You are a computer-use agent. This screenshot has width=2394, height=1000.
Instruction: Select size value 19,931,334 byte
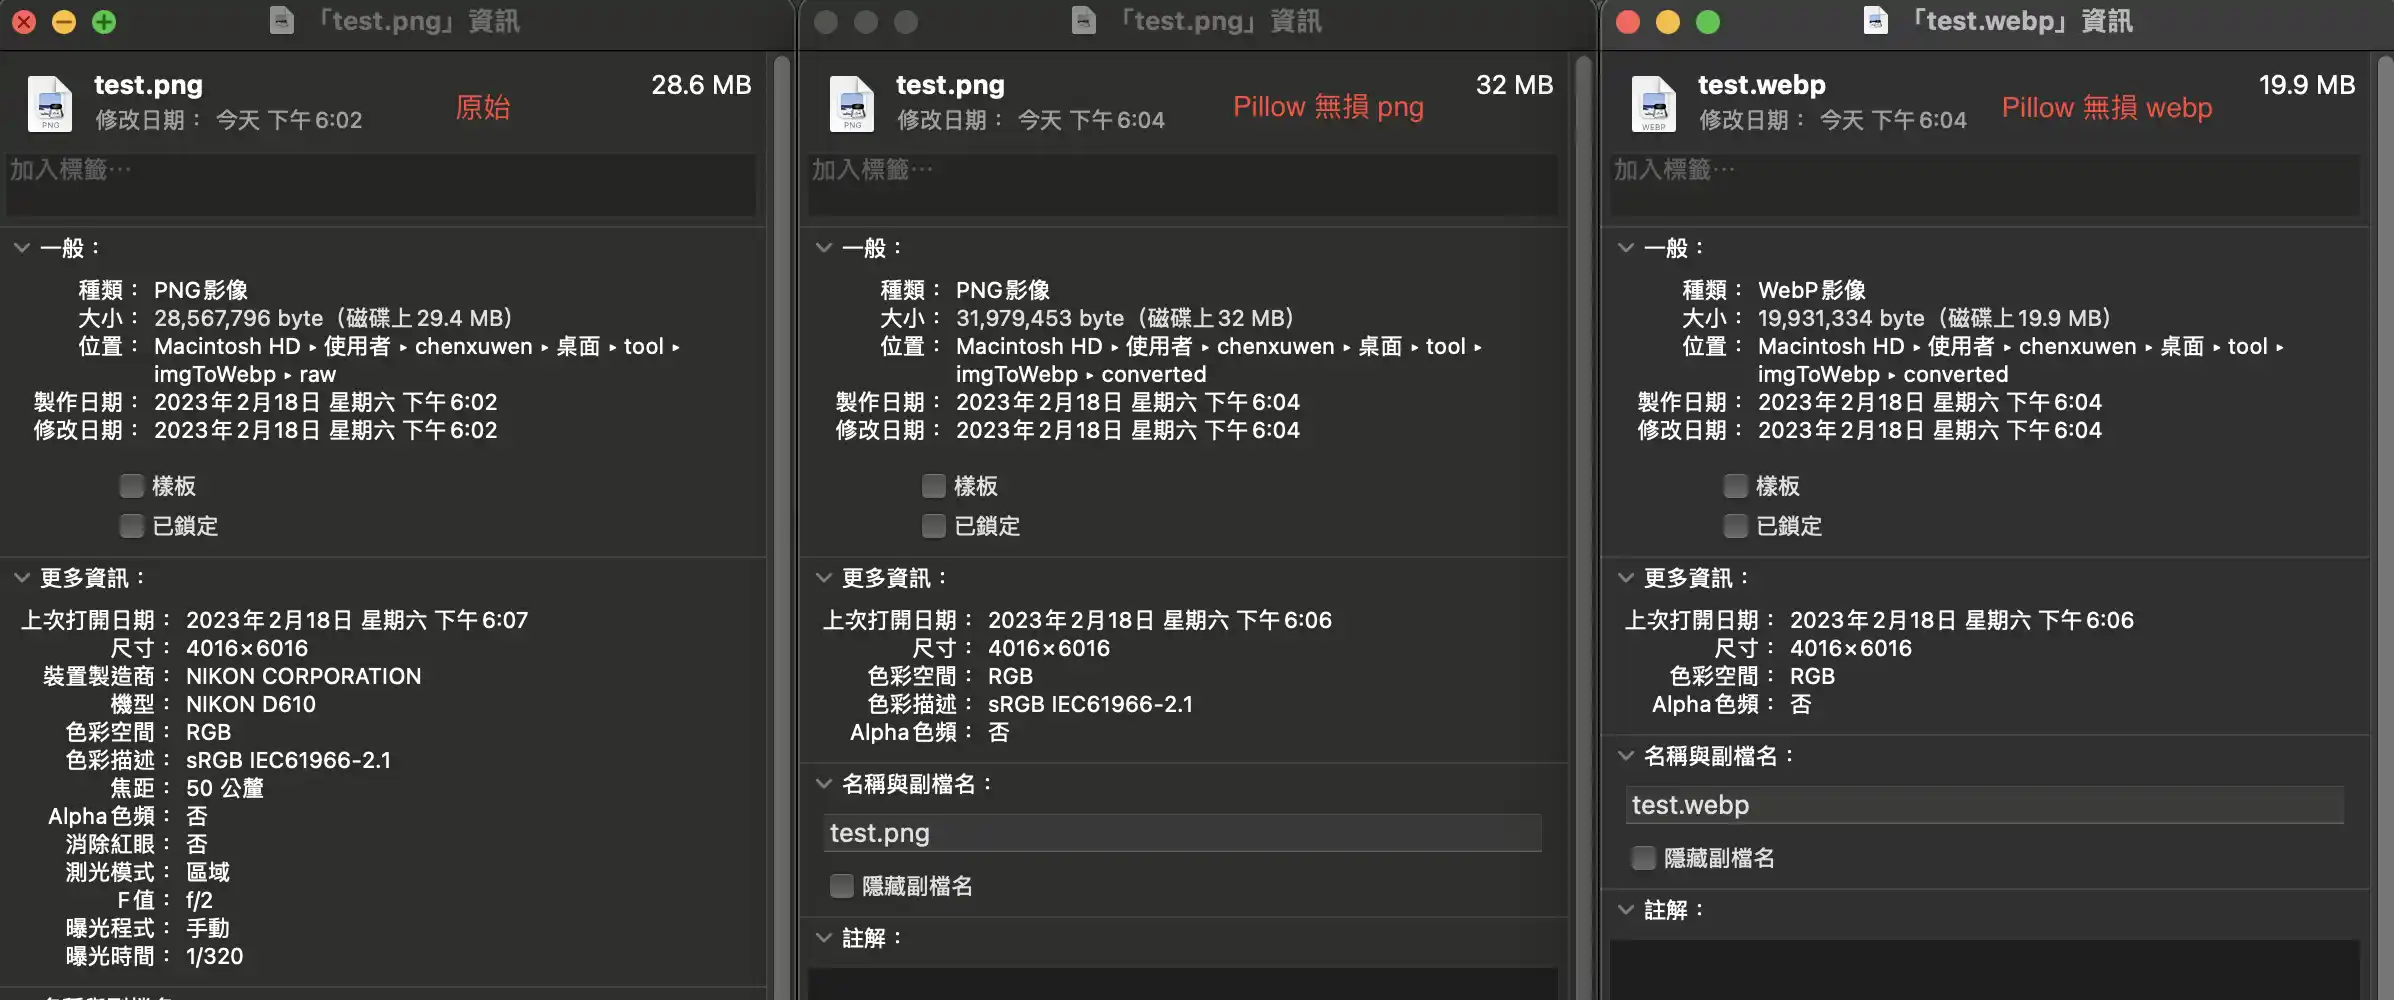pyautogui.click(x=1841, y=318)
